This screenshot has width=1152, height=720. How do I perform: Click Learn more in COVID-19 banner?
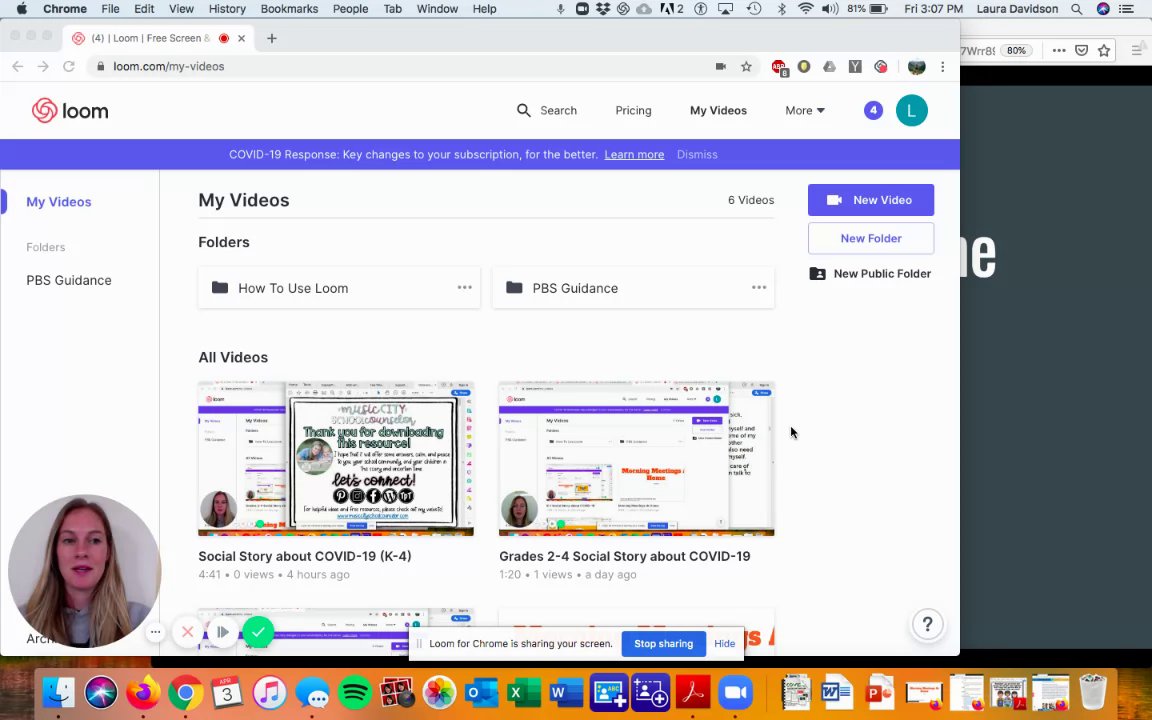[x=634, y=154]
